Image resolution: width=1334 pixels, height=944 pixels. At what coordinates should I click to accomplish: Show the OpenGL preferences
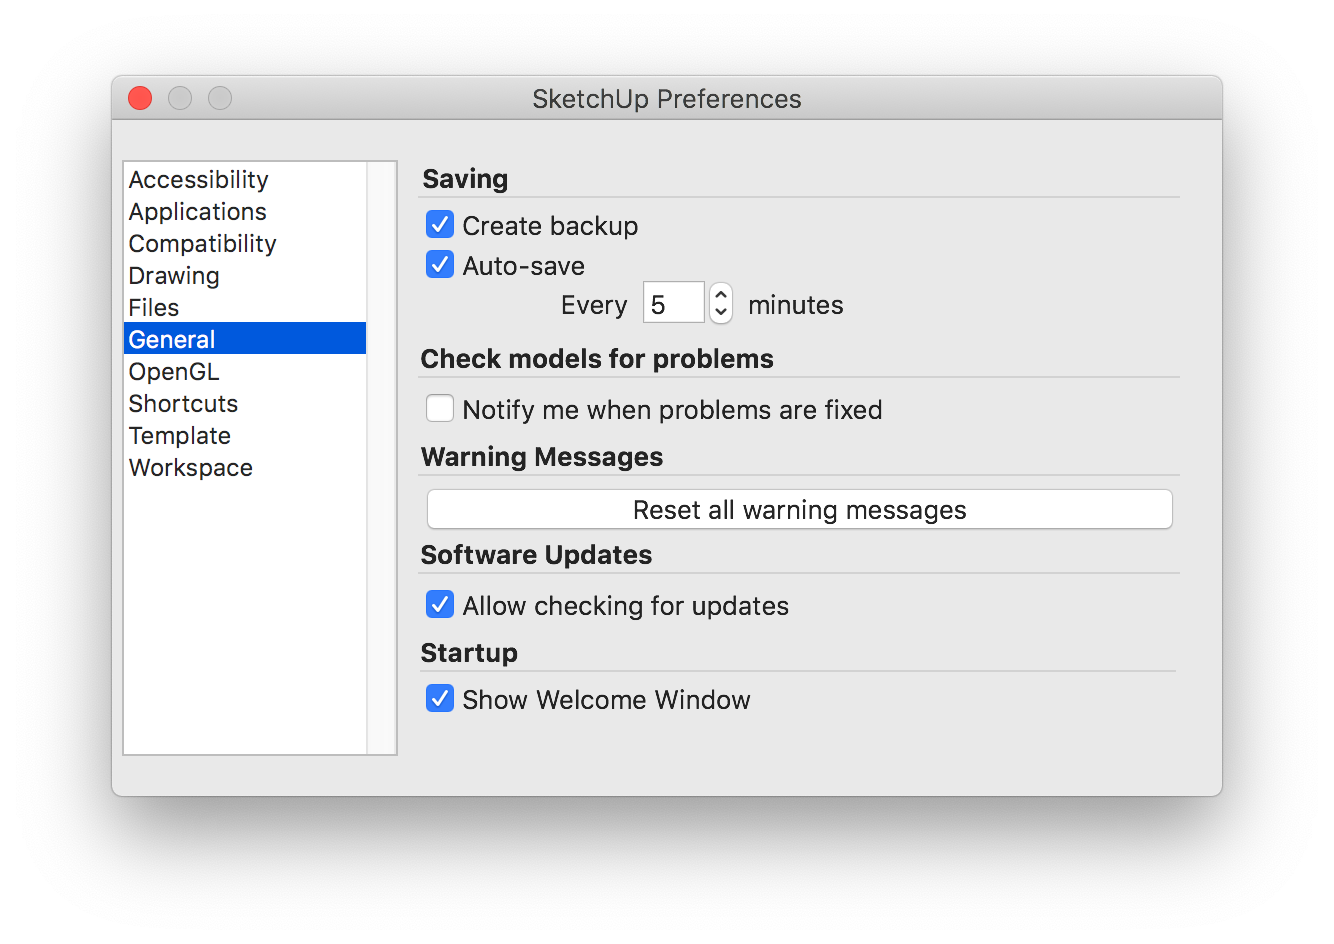pos(174,372)
